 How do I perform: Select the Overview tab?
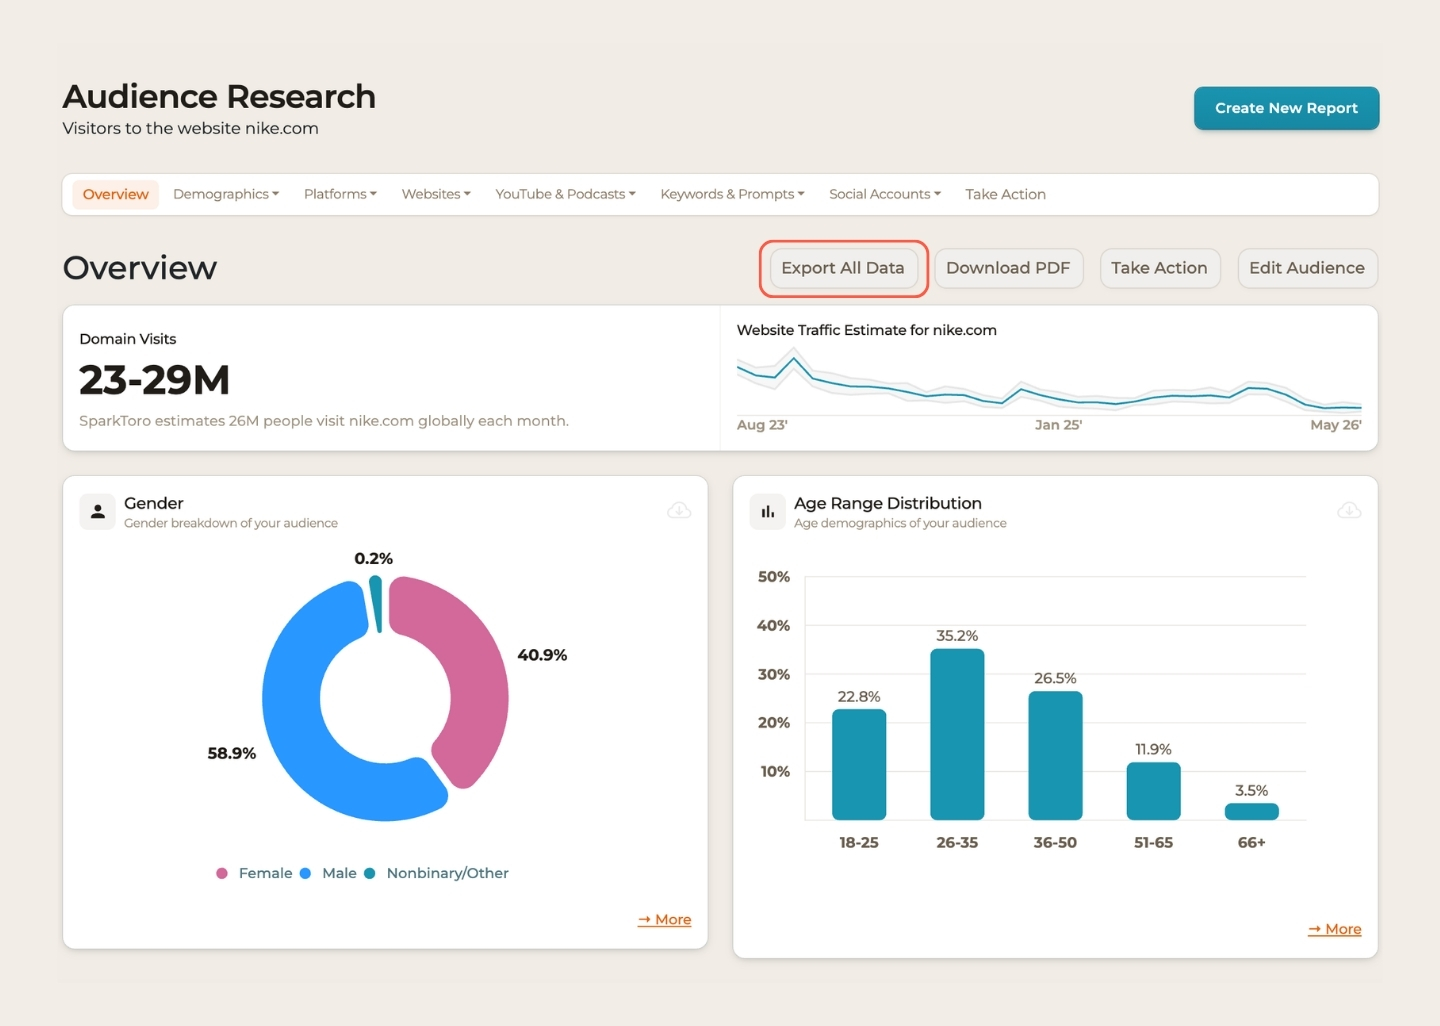(116, 194)
